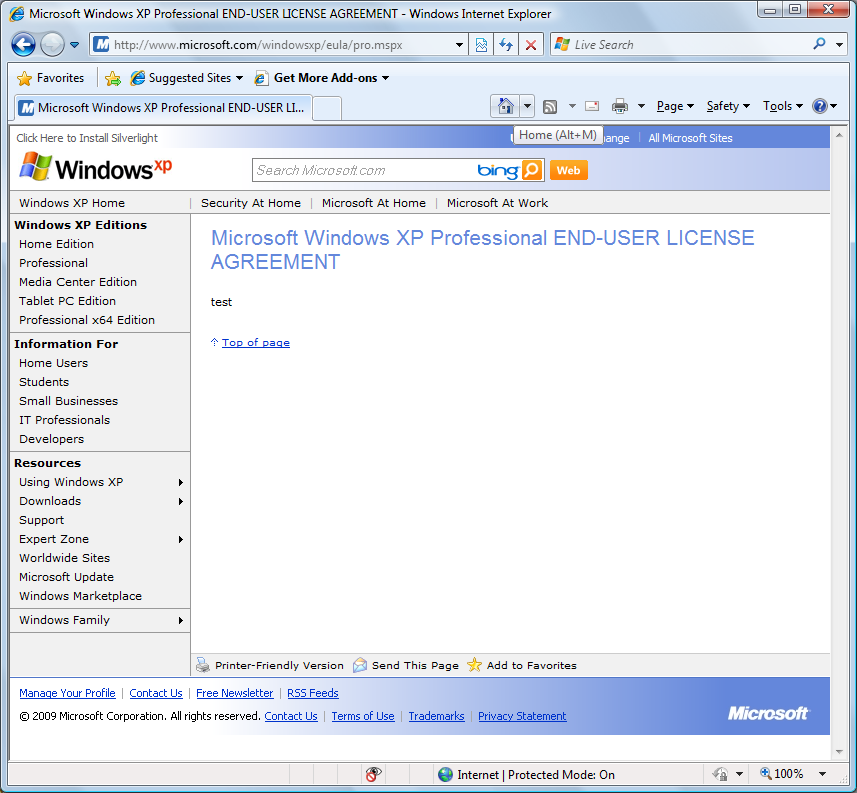Click the browser Back arrow button
Screen dimensions: 857x793
(24, 45)
